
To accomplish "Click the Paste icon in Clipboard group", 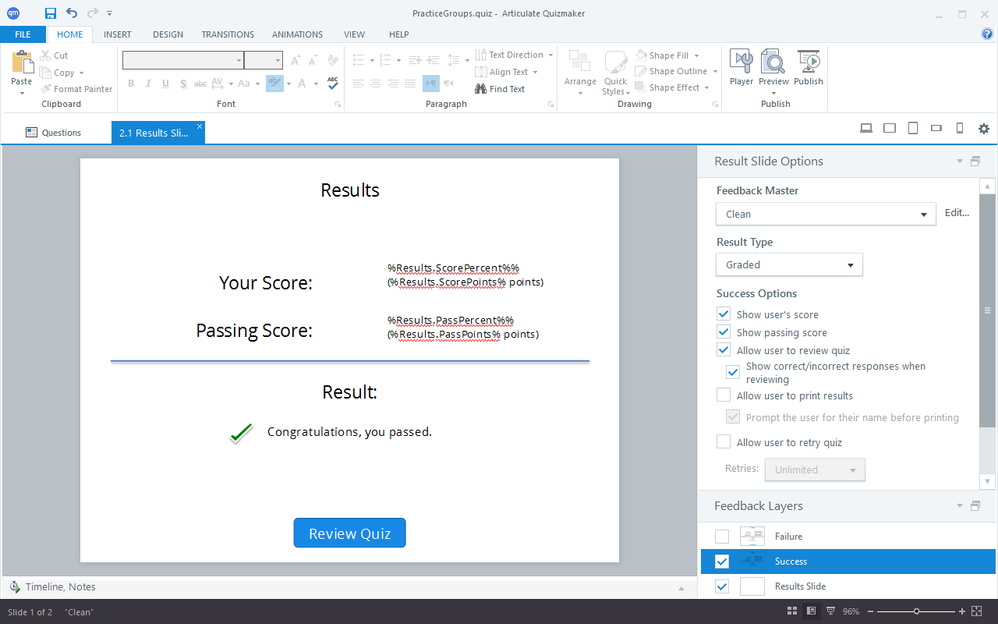I will [21, 69].
